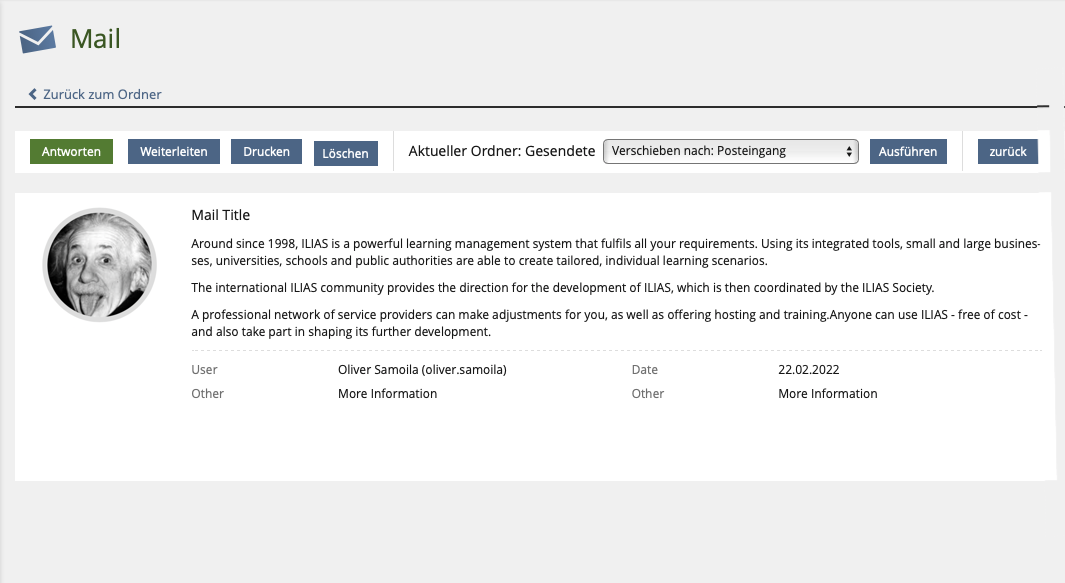Click the paragraph starting Around since 1998
This screenshot has height=583, width=1065.
click(615, 252)
